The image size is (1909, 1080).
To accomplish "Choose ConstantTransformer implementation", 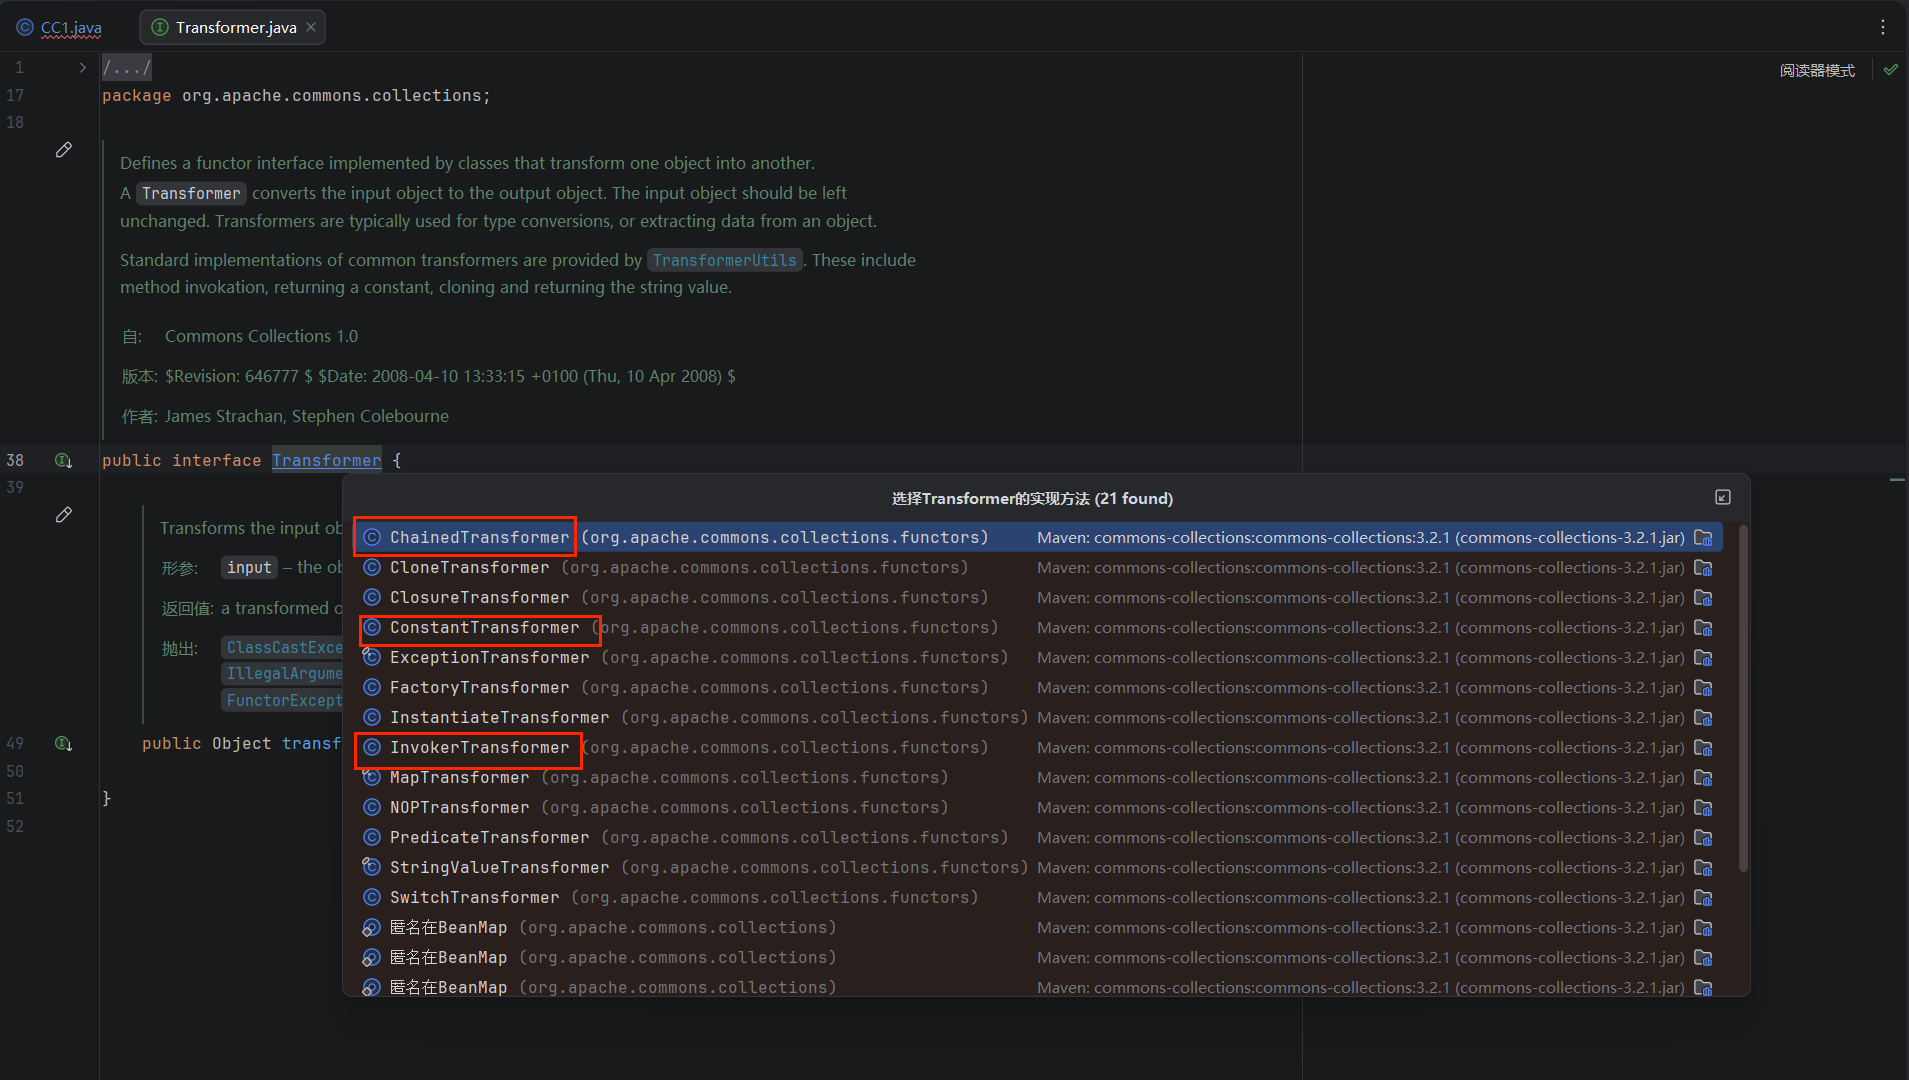I will [x=1036, y=627].
